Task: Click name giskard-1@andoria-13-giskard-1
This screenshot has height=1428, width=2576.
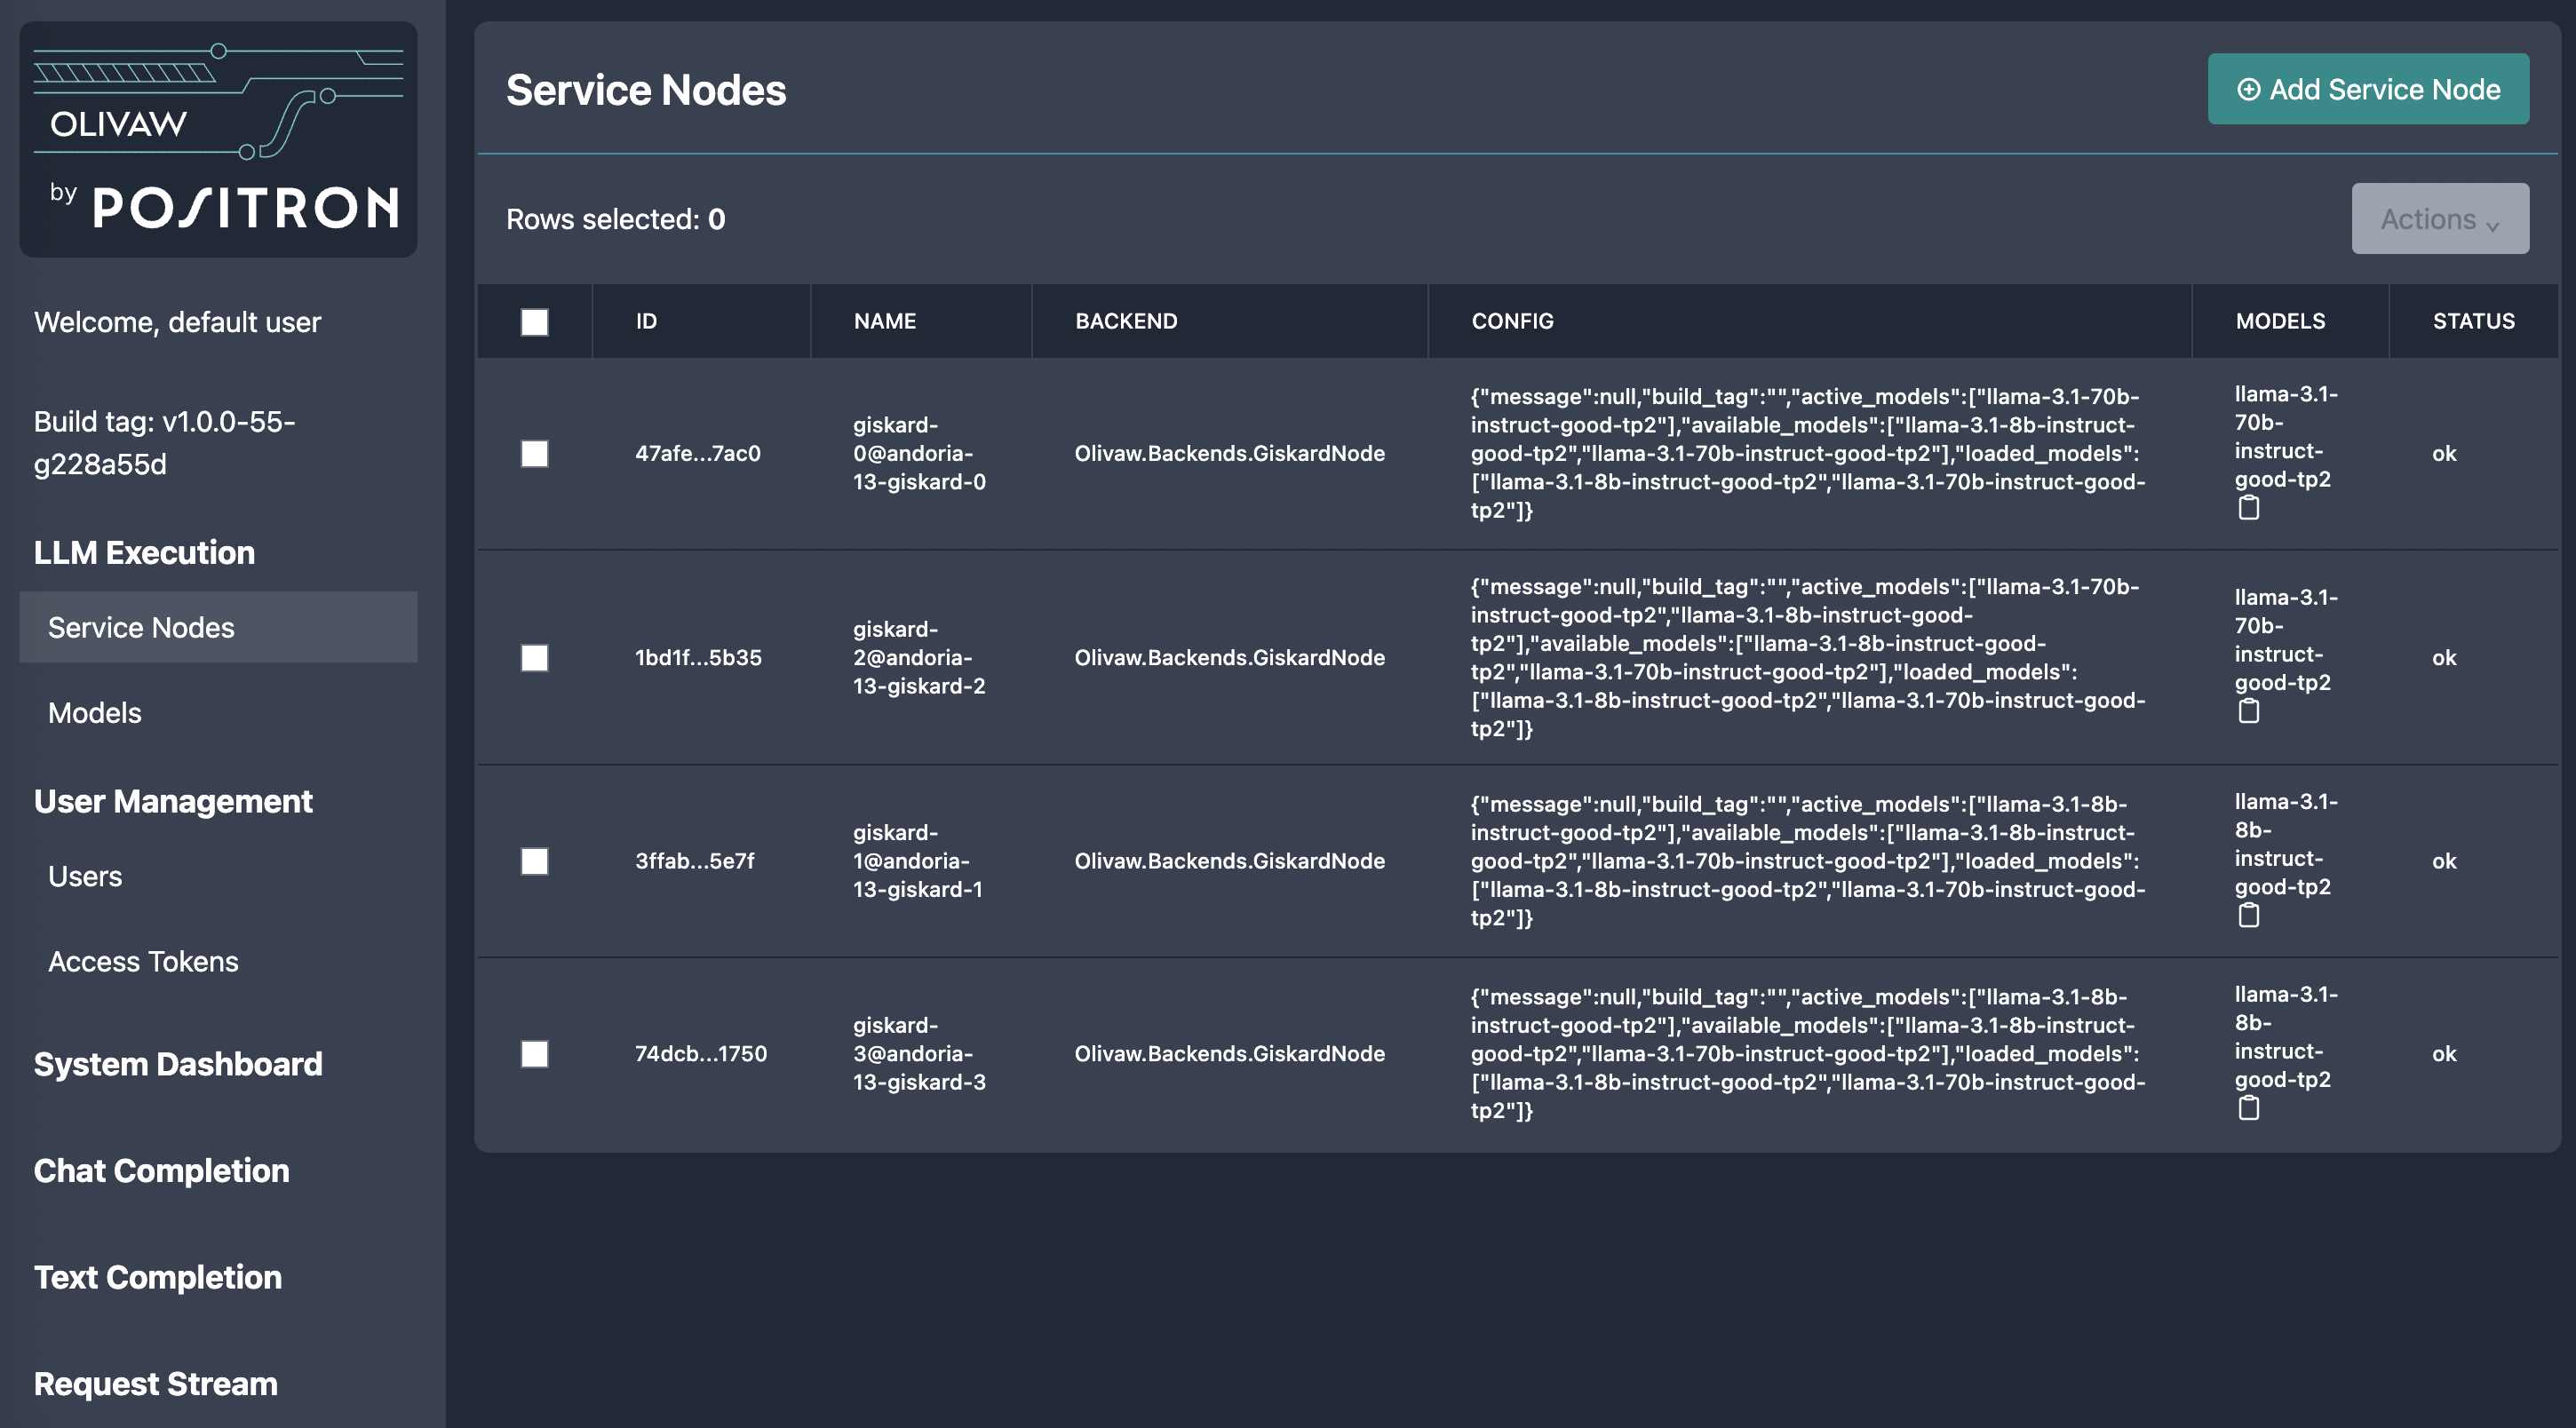Action: pyautogui.click(x=918, y=860)
